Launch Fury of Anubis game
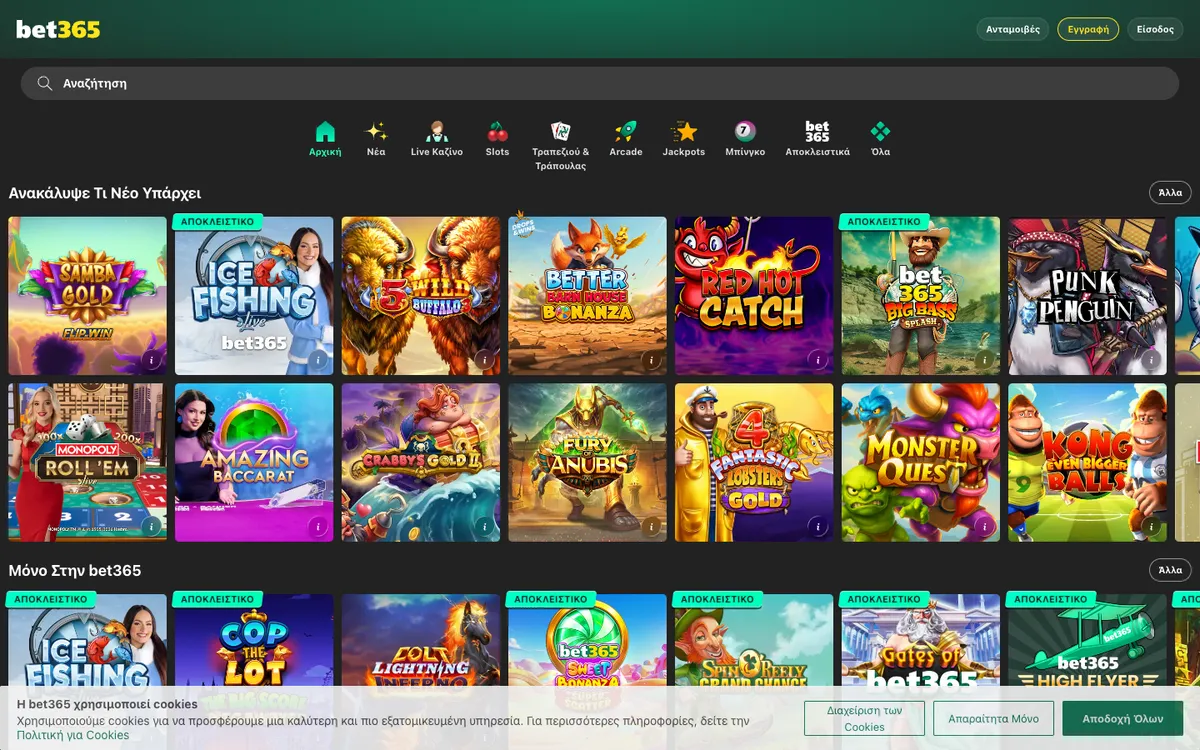This screenshot has width=1200, height=750. (587, 463)
